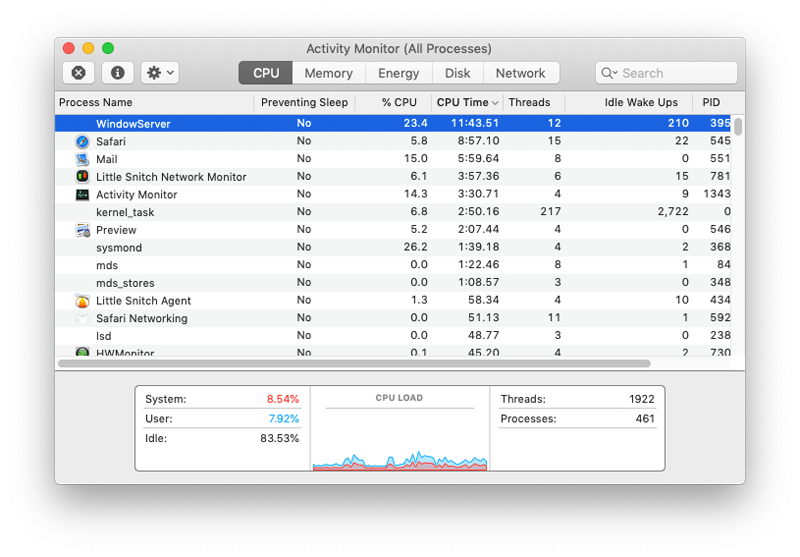This screenshot has height=557, width=800.
Task: Click the window title Activity Monitor
Action: (399, 48)
